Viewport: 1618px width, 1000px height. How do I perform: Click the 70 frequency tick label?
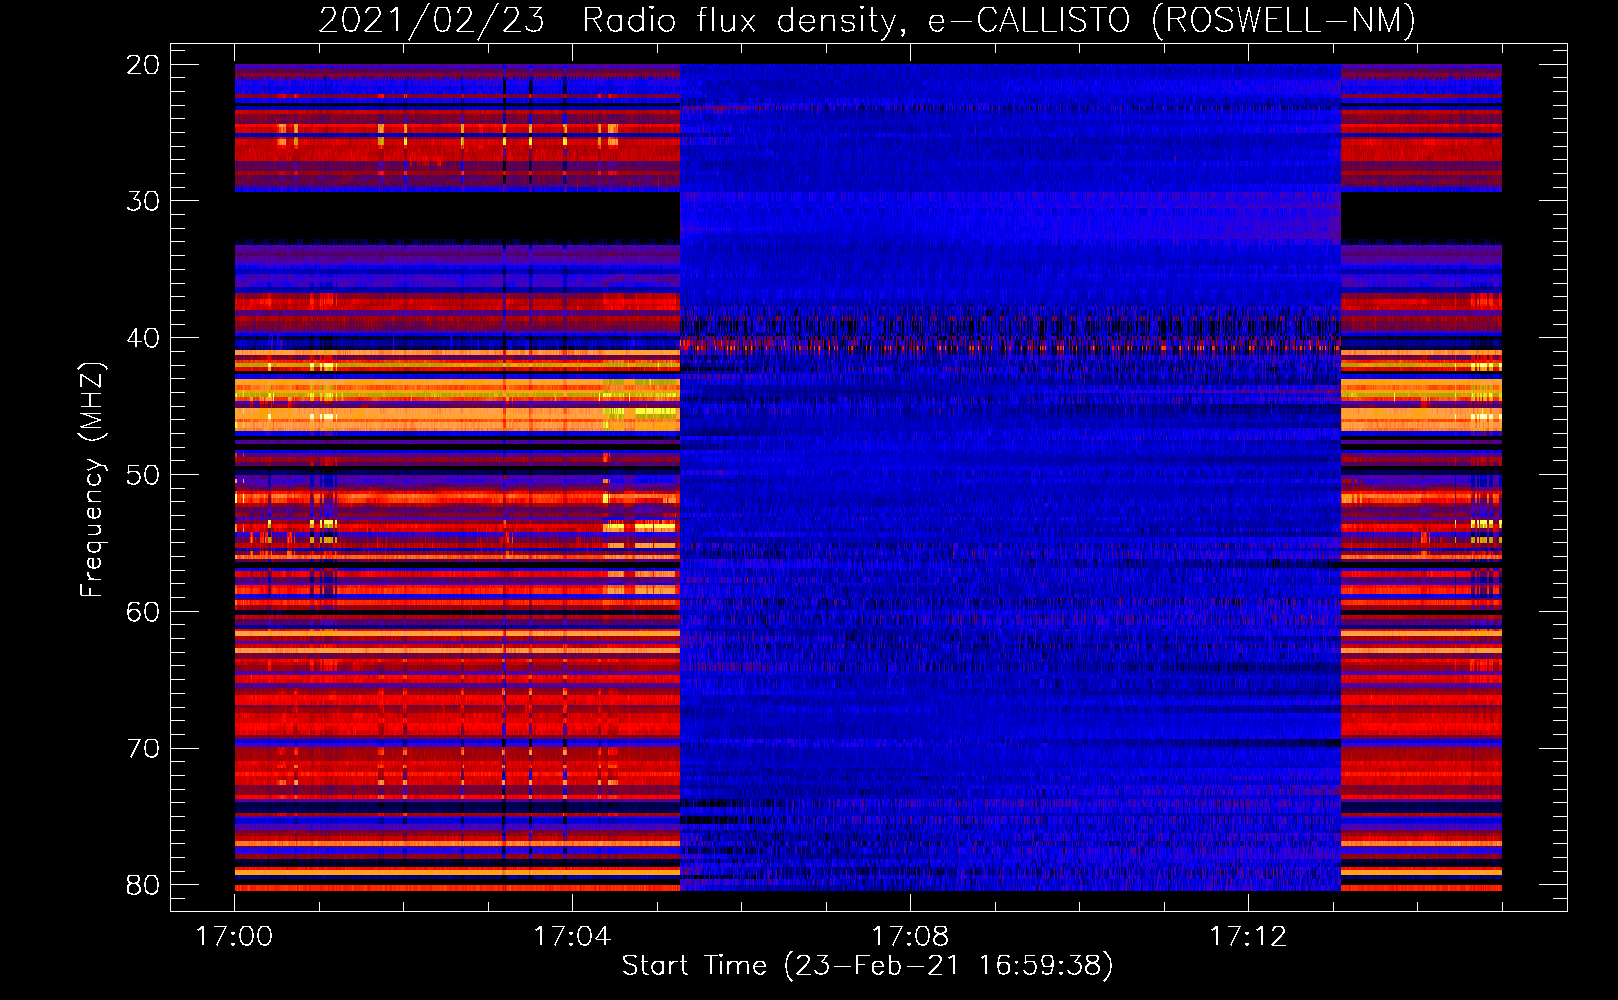point(143,749)
